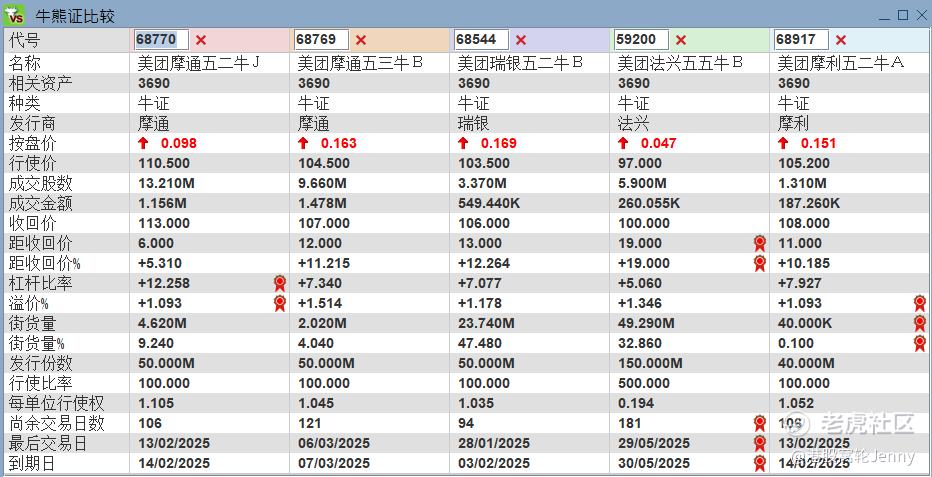932x477 pixels.
Task: Maximize the 牛熊证比较 window
Action: pos(903,15)
